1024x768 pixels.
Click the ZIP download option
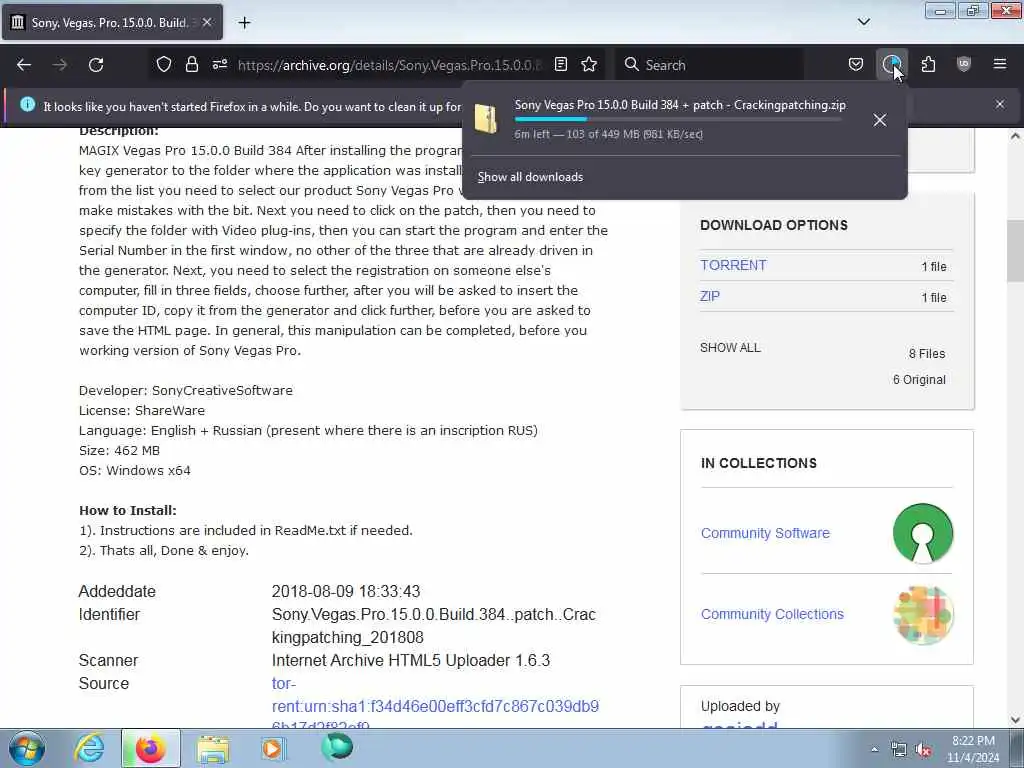[x=710, y=296]
